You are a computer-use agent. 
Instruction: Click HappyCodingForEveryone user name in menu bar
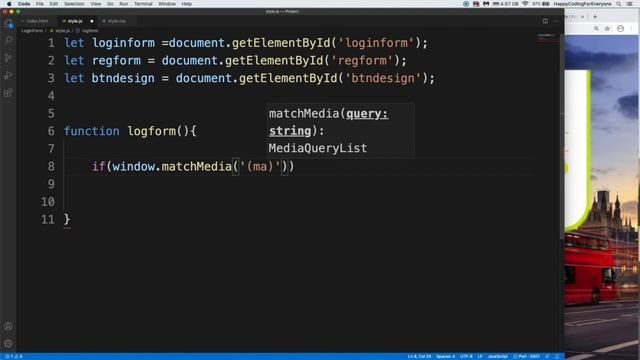582,4
